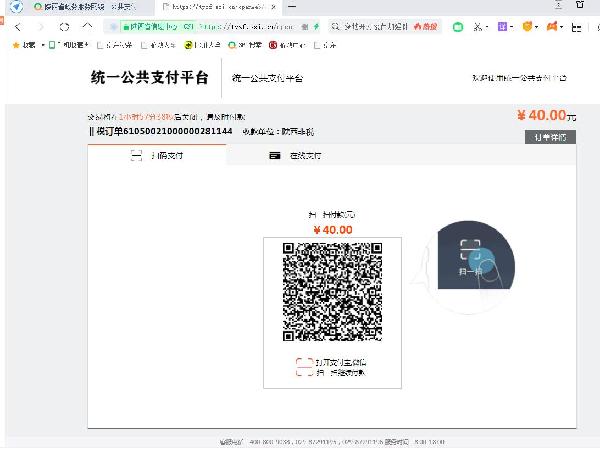Click the 统一公共支付平台 bold page title

pos(150,77)
